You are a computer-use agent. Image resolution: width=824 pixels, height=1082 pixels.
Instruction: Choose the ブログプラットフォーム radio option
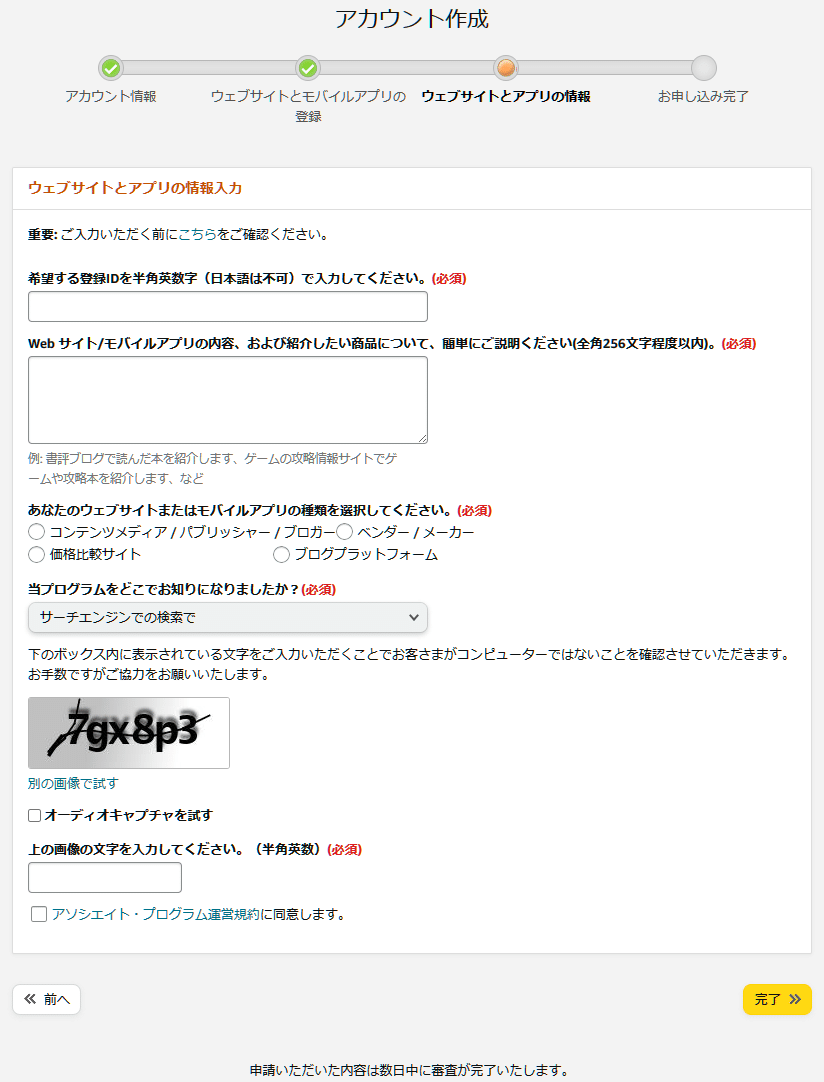pyautogui.click(x=282, y=554)
